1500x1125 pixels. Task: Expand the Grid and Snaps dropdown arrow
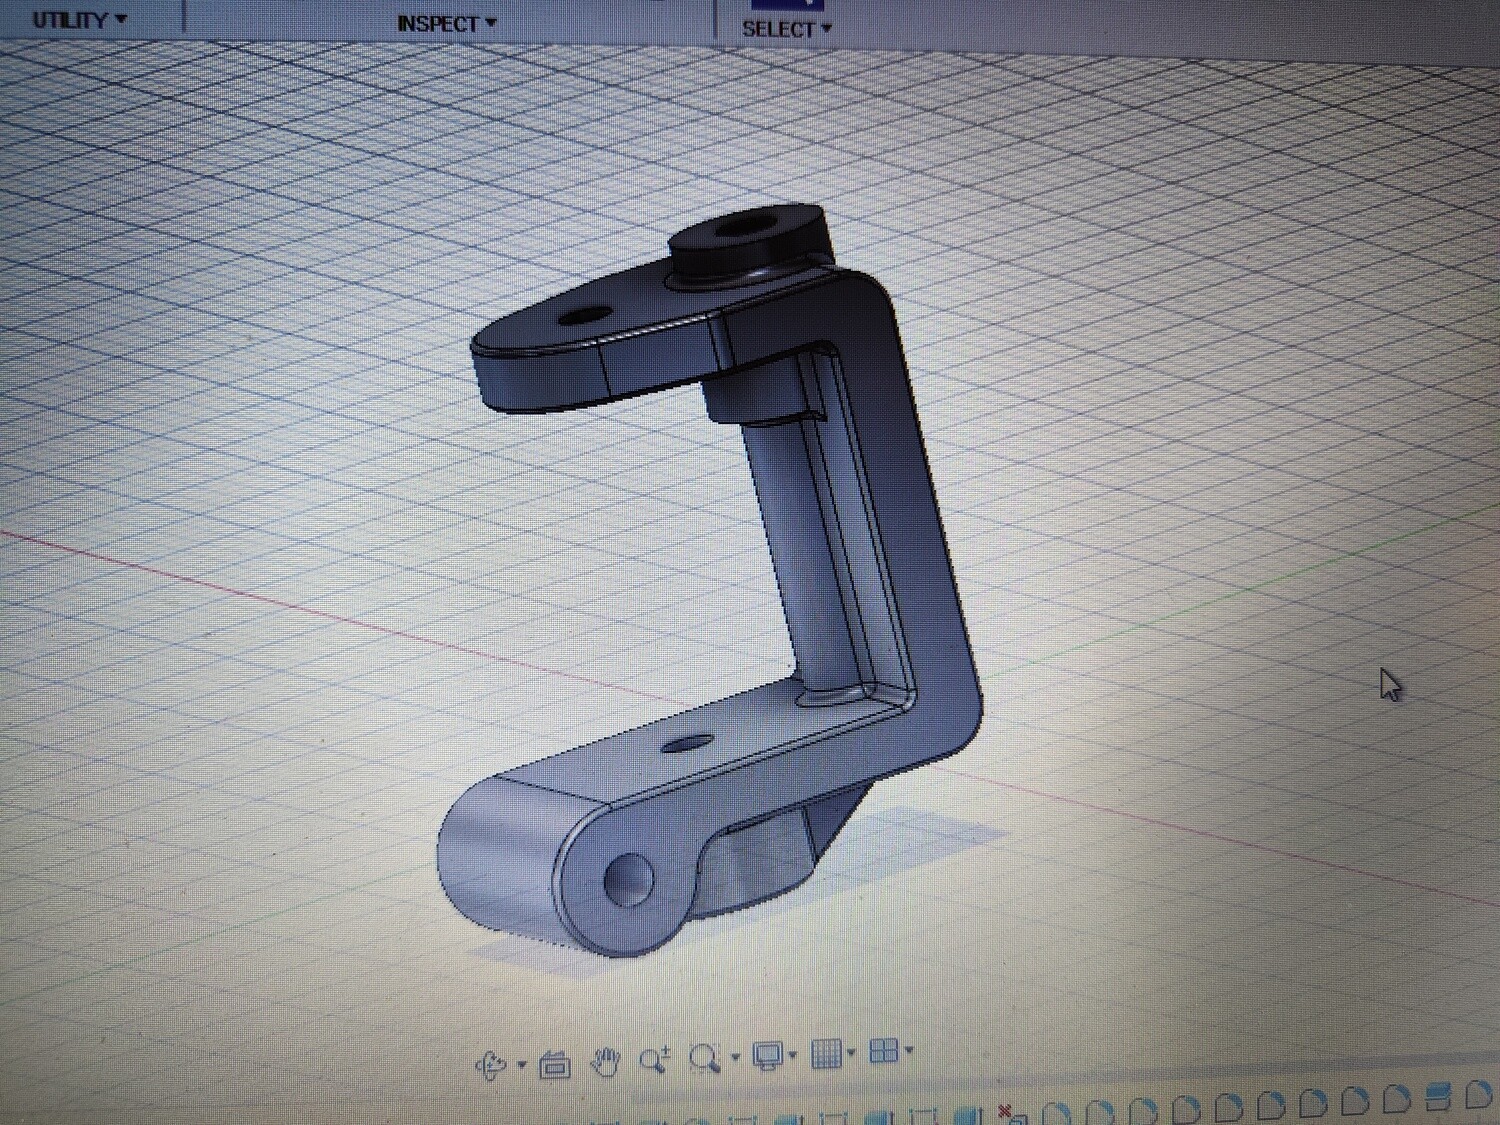point(852,1052)
